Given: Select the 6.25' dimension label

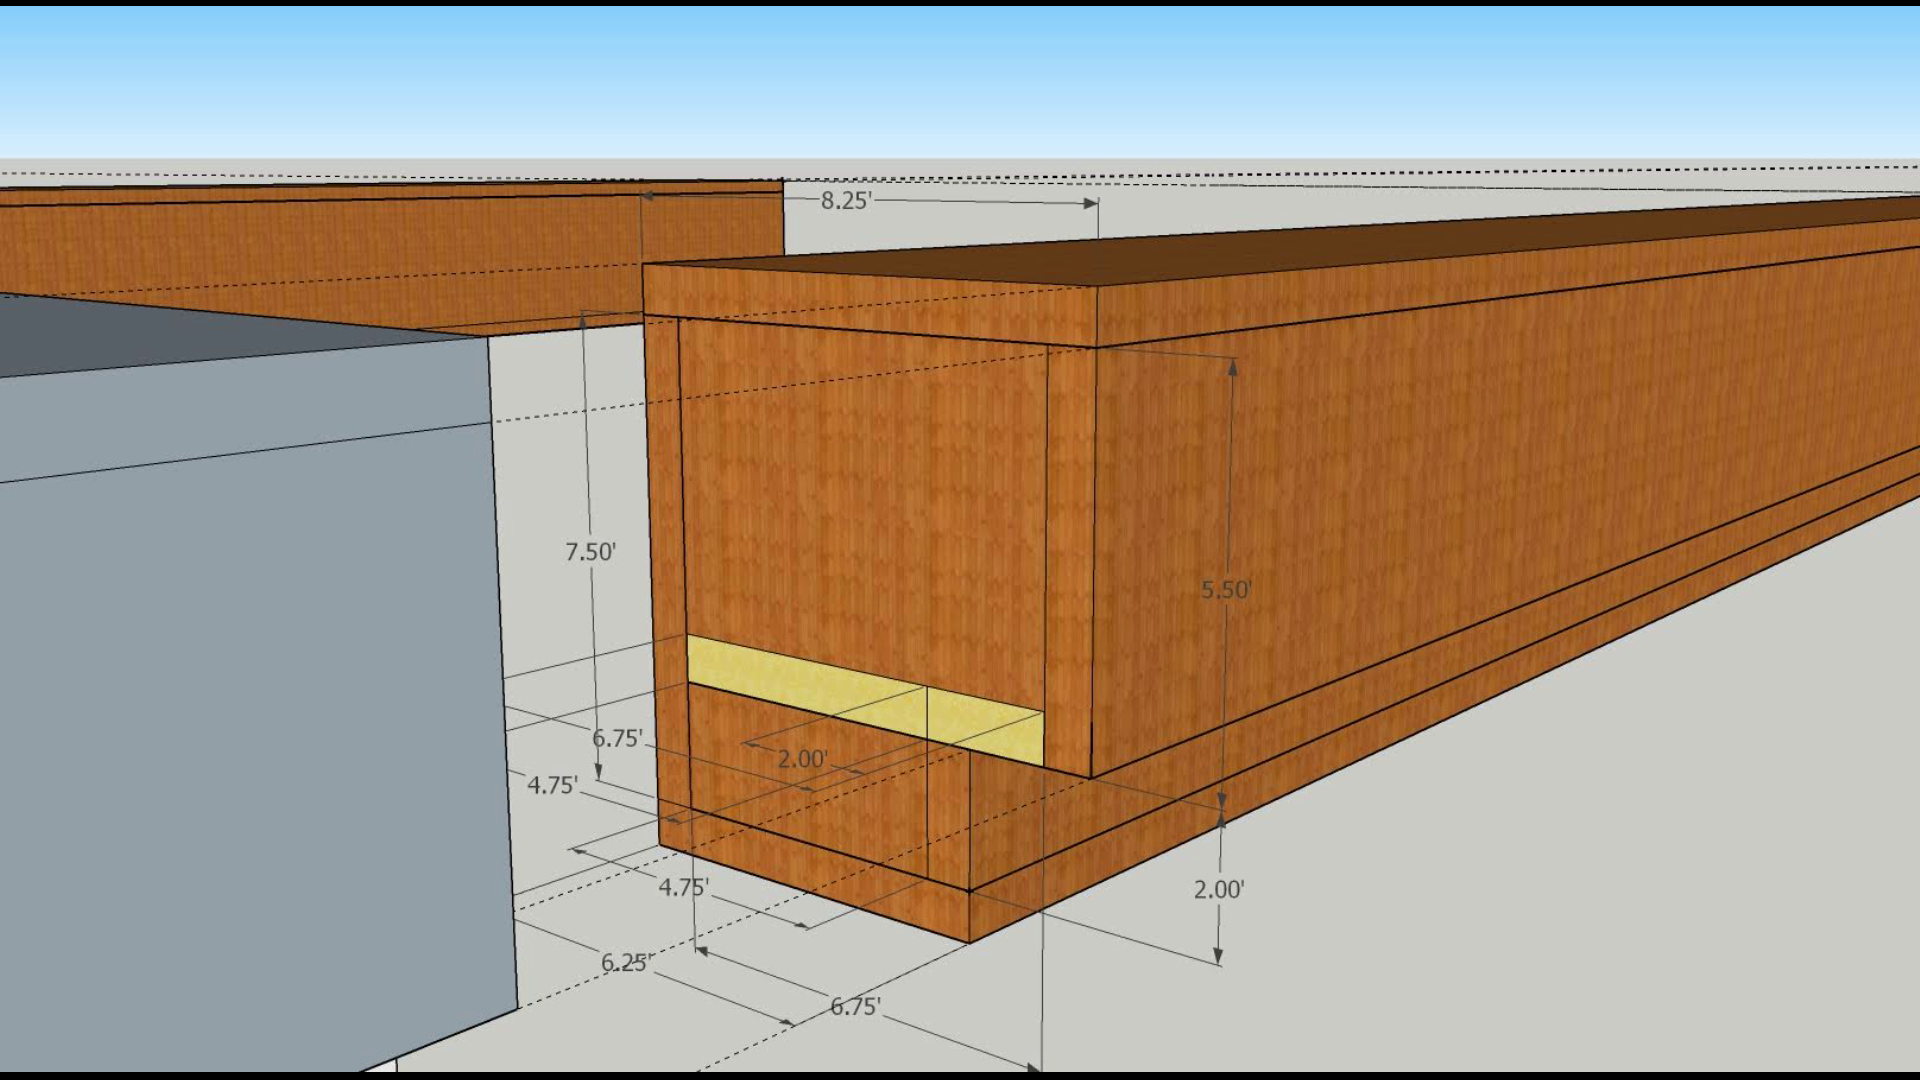Looking at the screenshot, I should coord(626,962).
